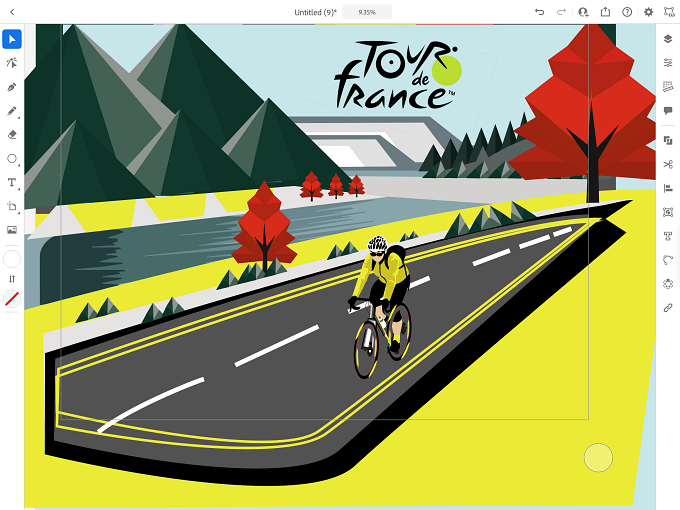Open the Help question mark

point(627,12)
